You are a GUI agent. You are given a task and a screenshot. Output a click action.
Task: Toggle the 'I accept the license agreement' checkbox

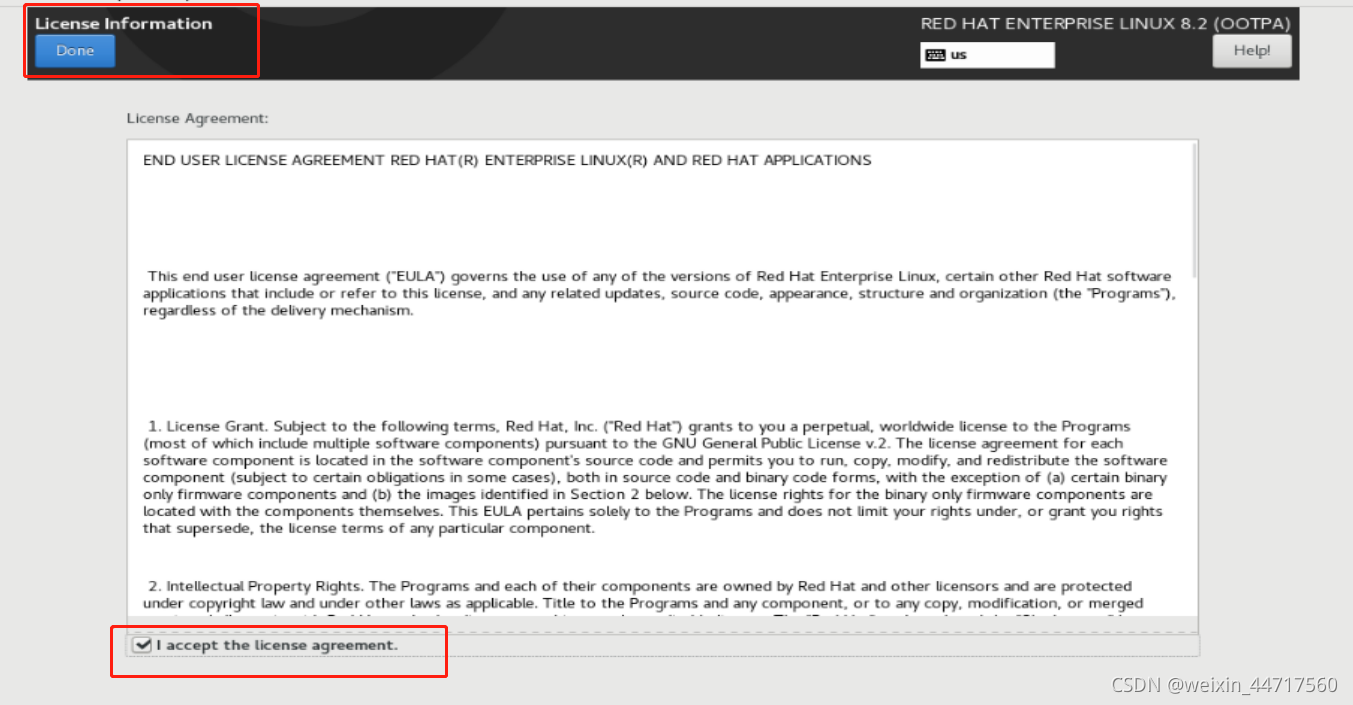143,645
